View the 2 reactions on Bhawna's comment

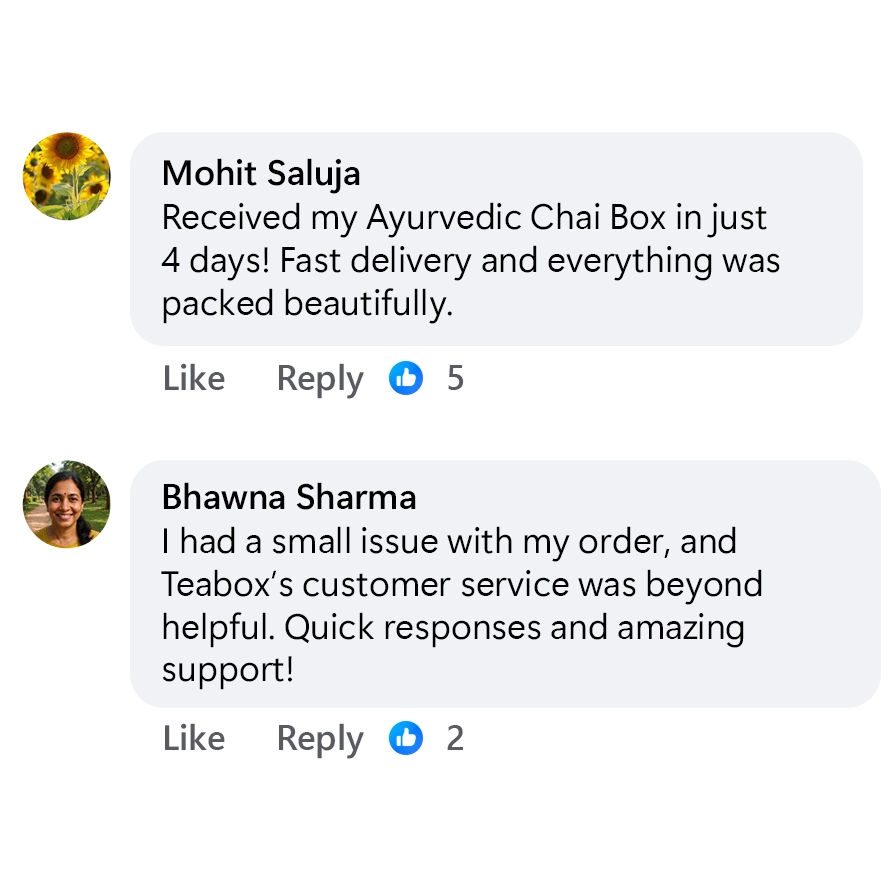coord(455,738)
